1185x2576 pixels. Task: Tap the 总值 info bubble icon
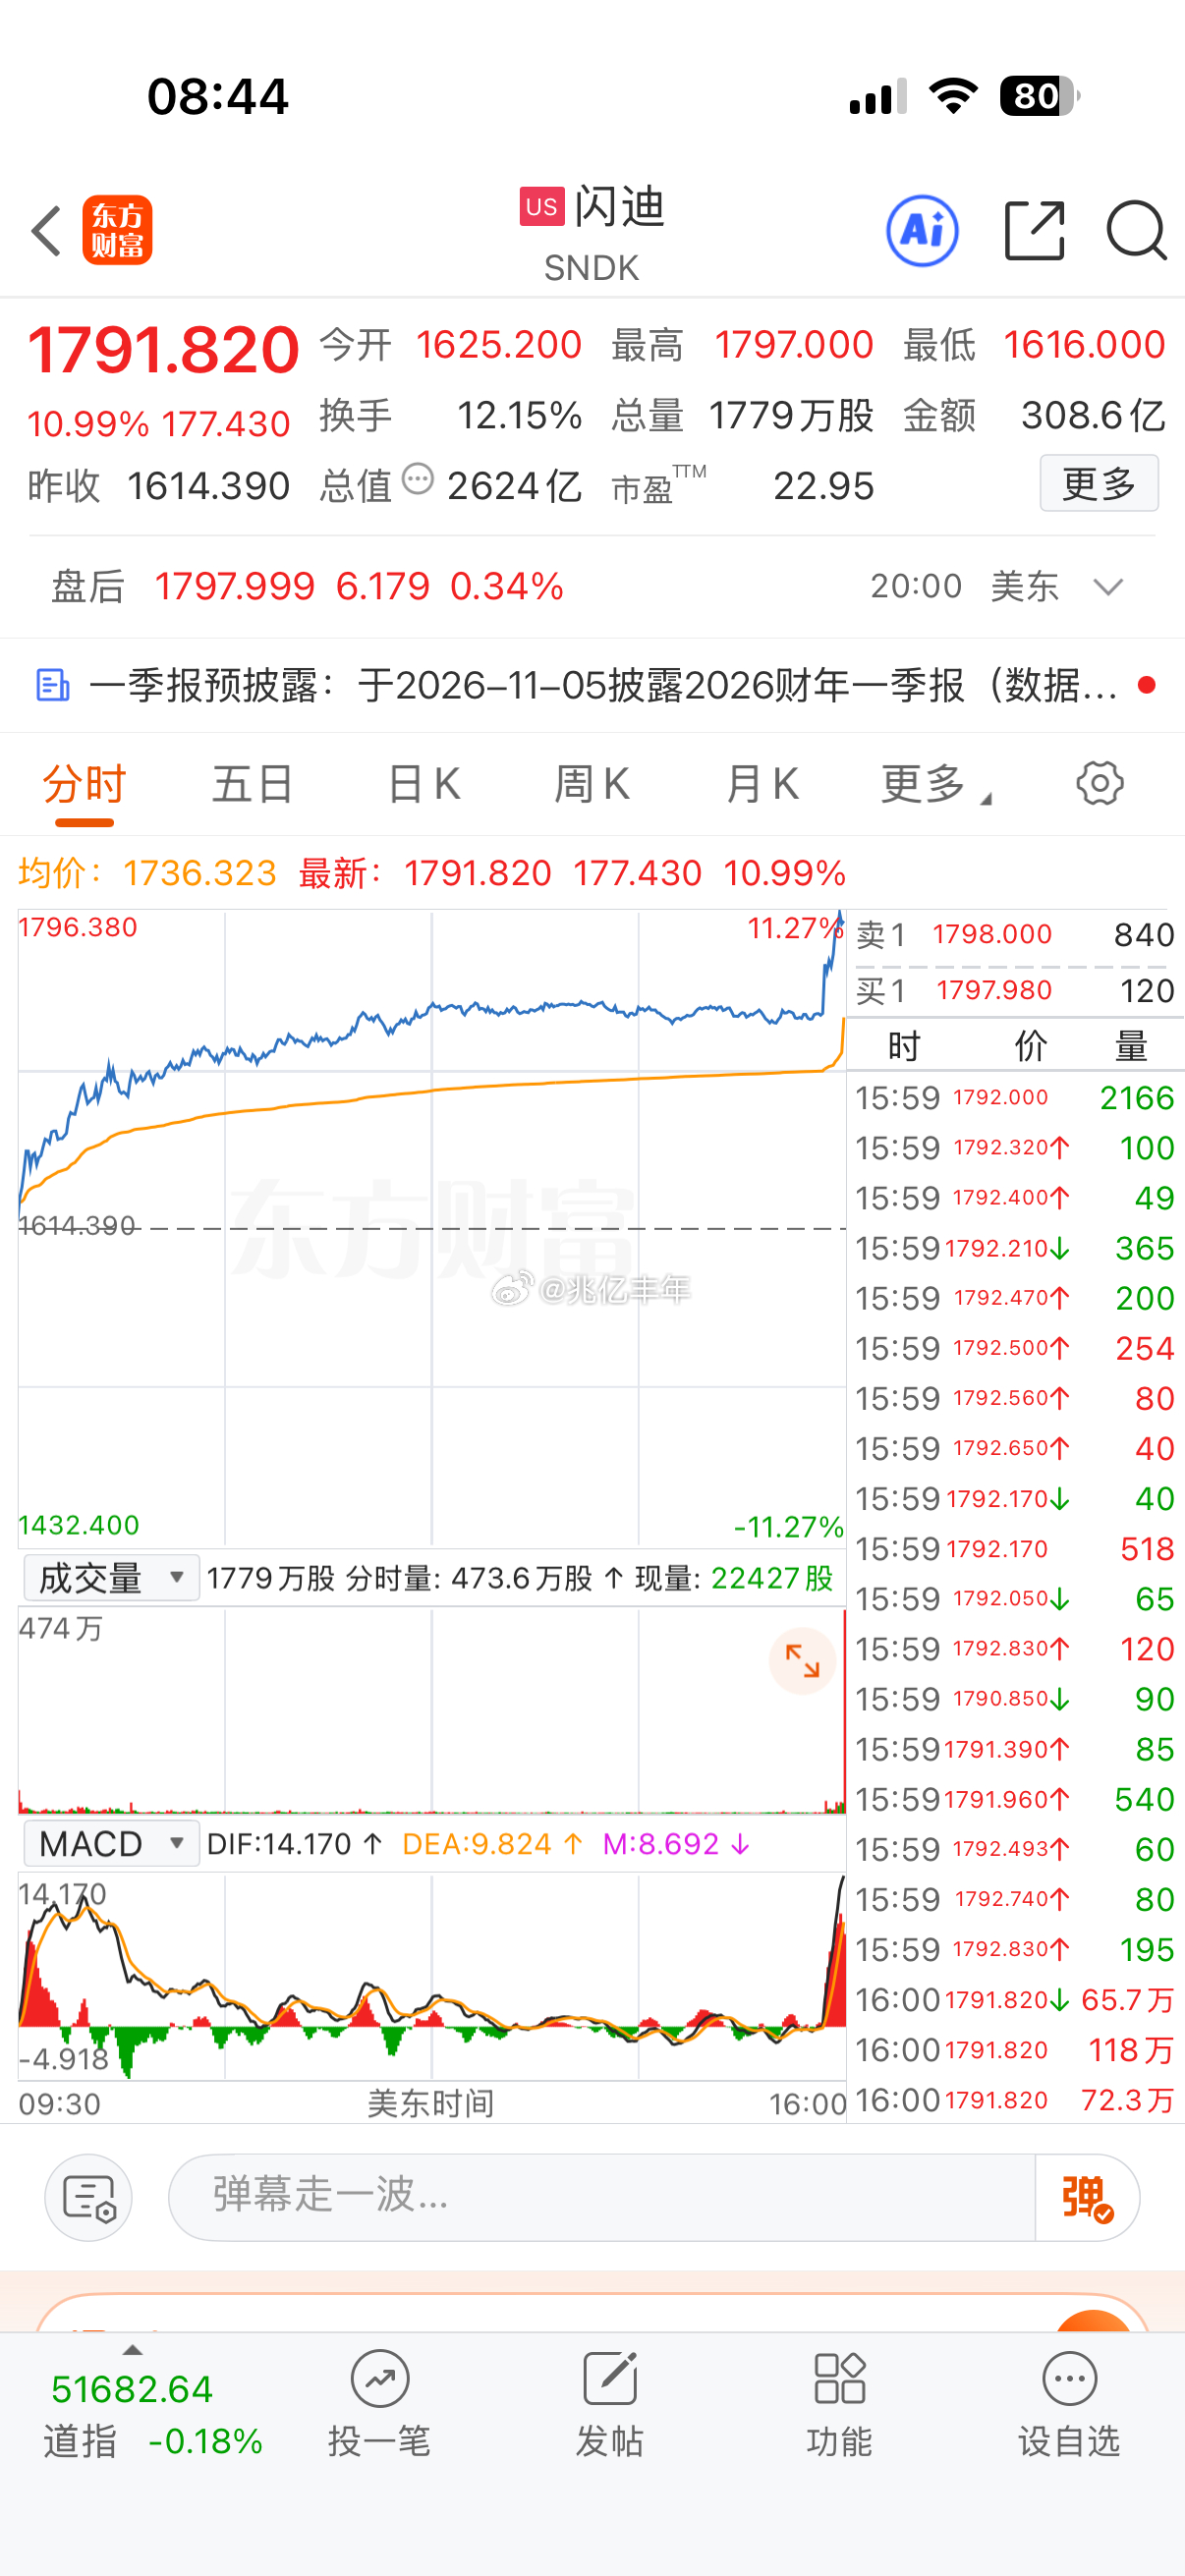417,479
